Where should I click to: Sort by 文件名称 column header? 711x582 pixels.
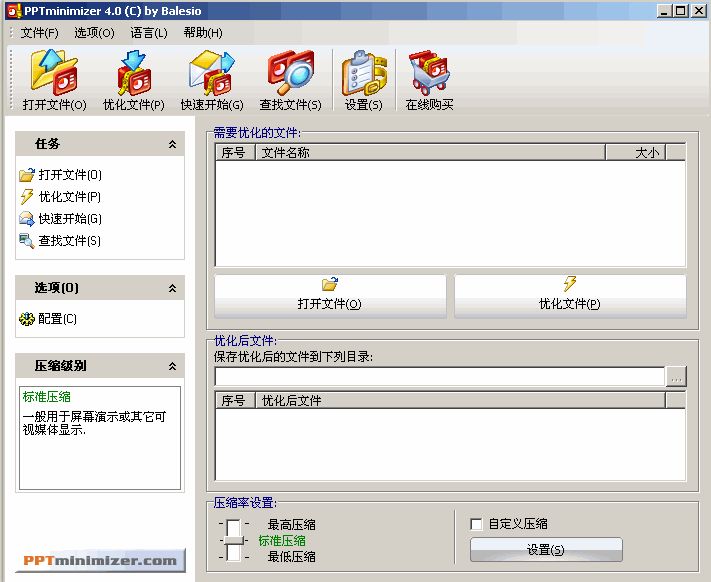click(x=430, y=153)
